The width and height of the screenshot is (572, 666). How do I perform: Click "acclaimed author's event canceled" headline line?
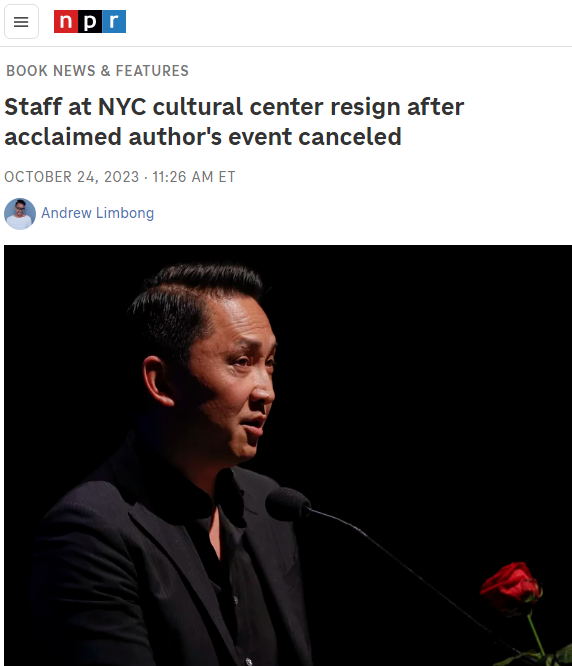[203, 137]
